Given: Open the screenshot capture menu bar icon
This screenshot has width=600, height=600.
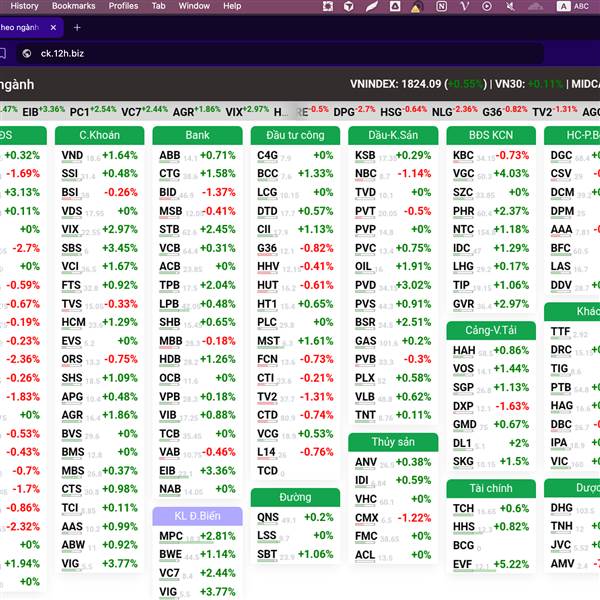Looking at the screenshot, I should point(328,6).
